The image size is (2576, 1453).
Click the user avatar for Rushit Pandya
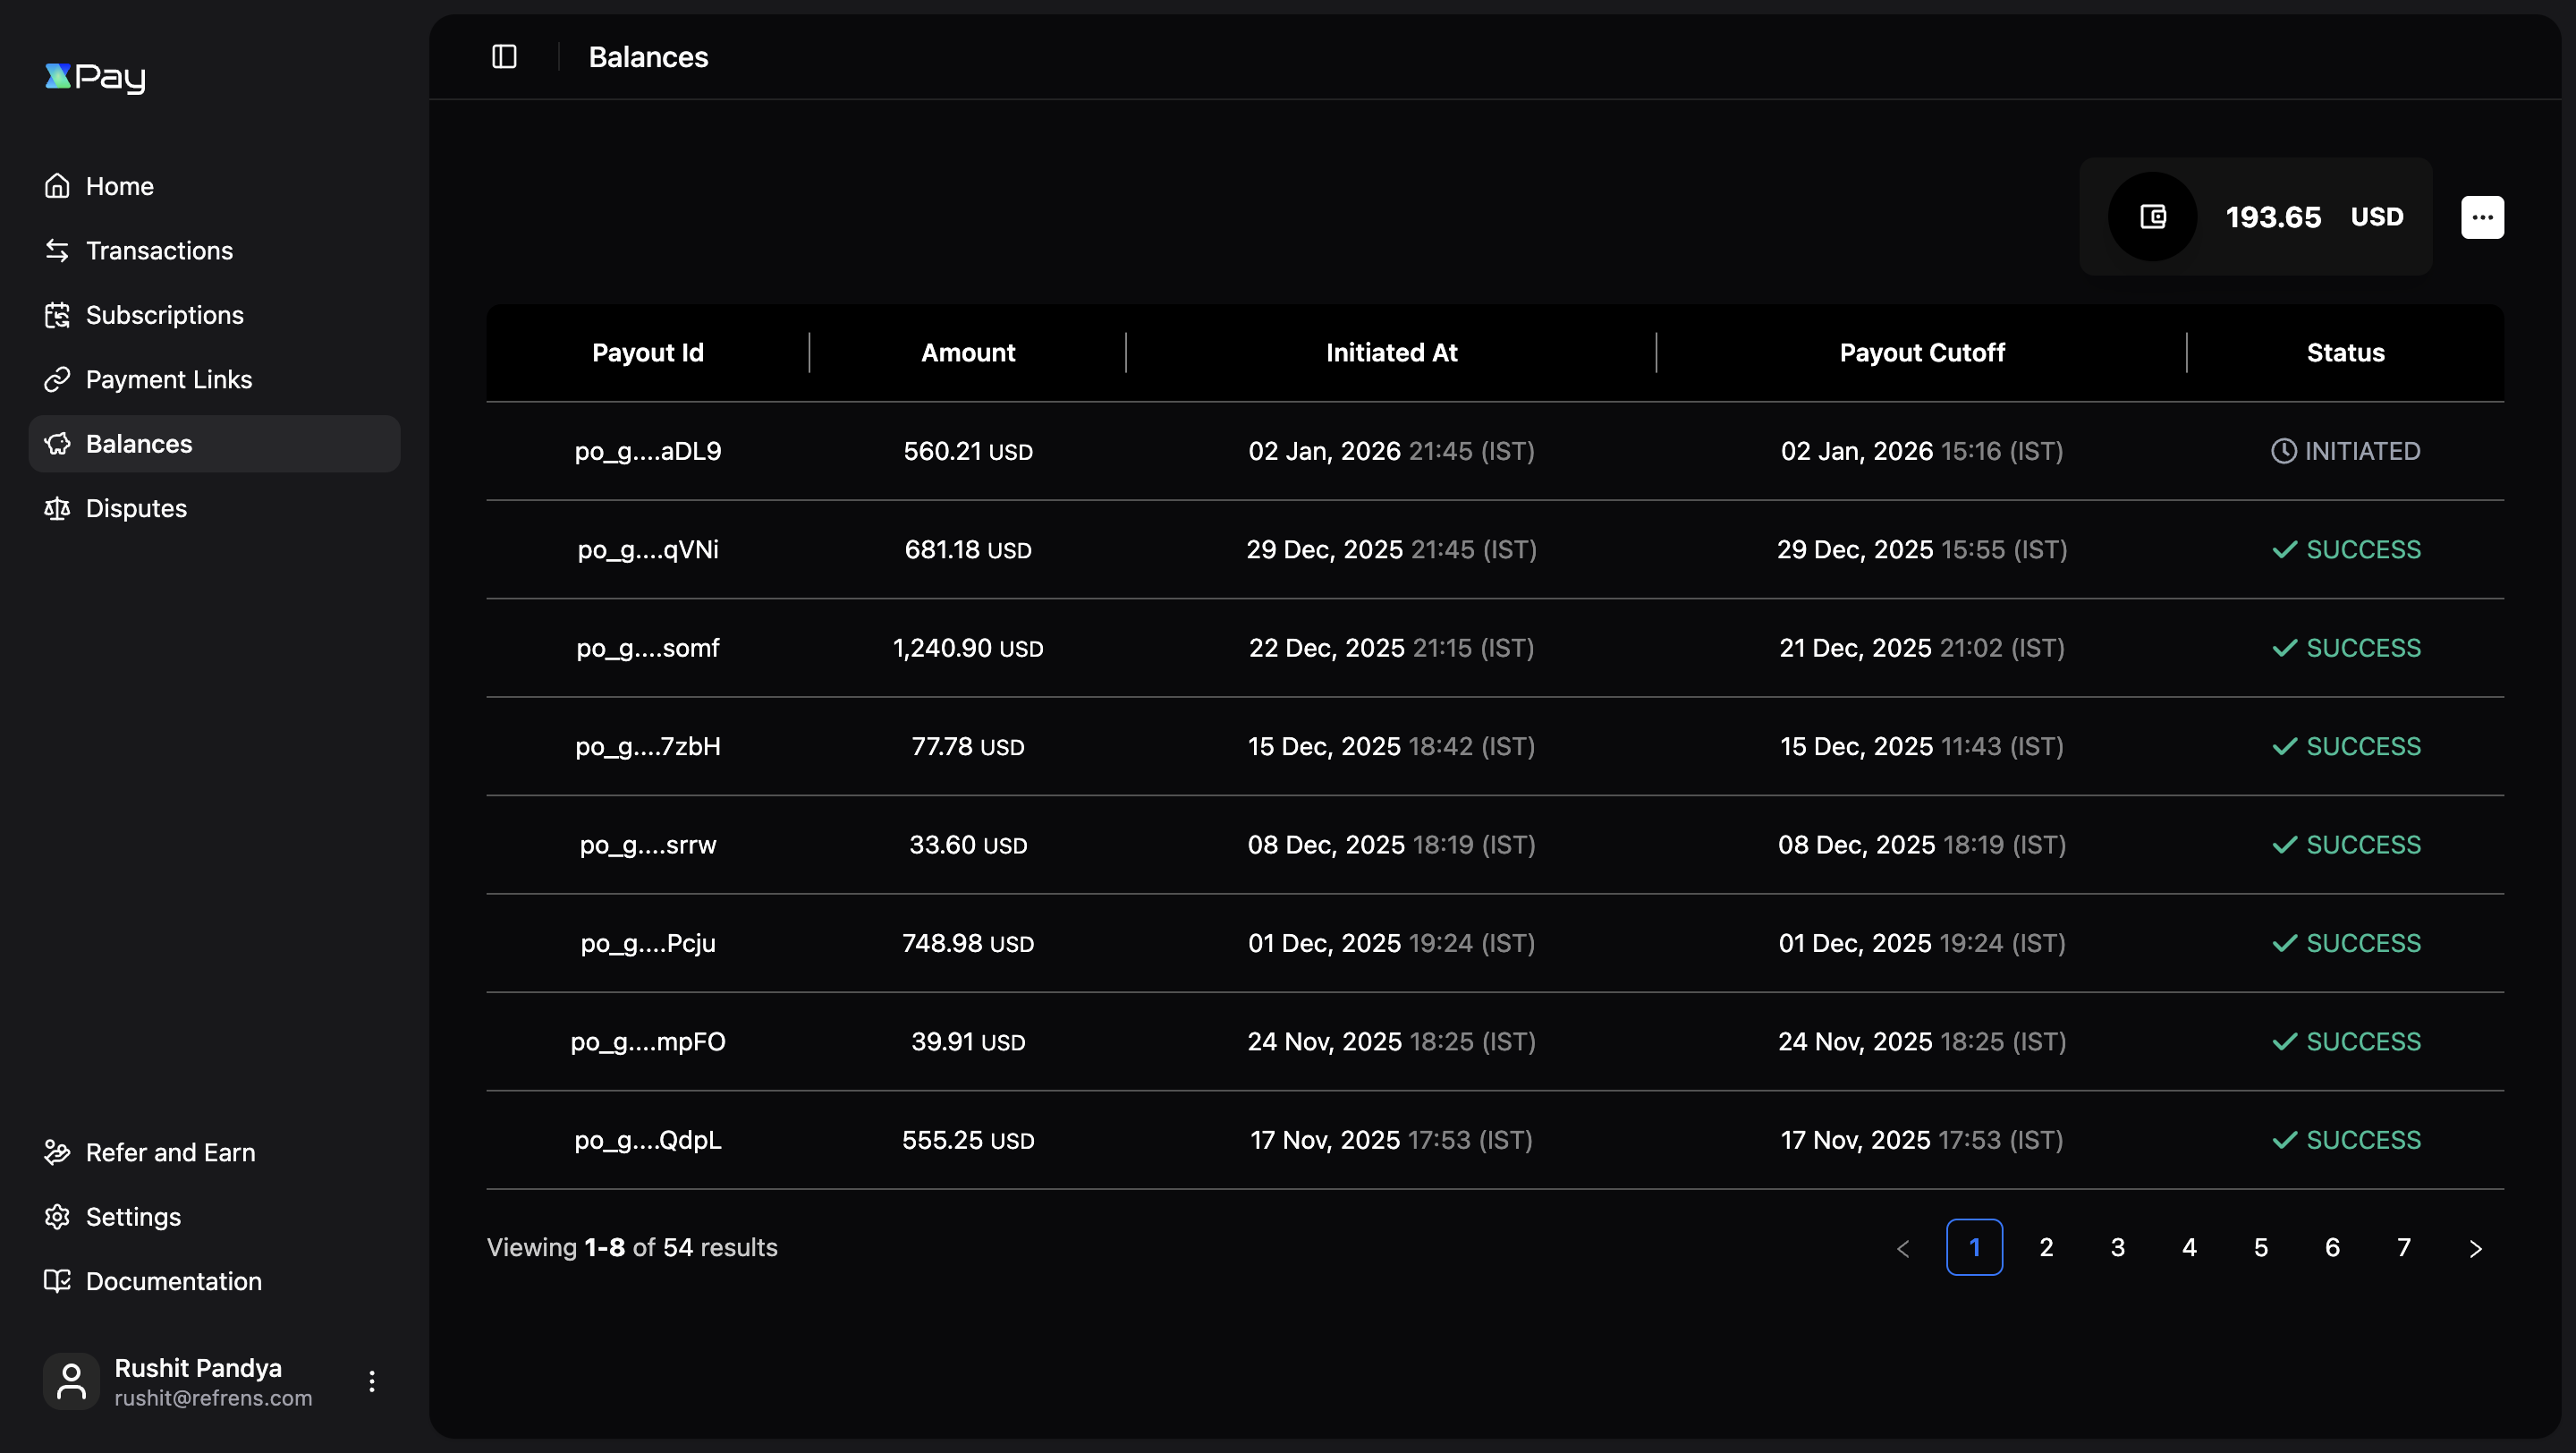pyautogui.click(x=70, y=1381)
